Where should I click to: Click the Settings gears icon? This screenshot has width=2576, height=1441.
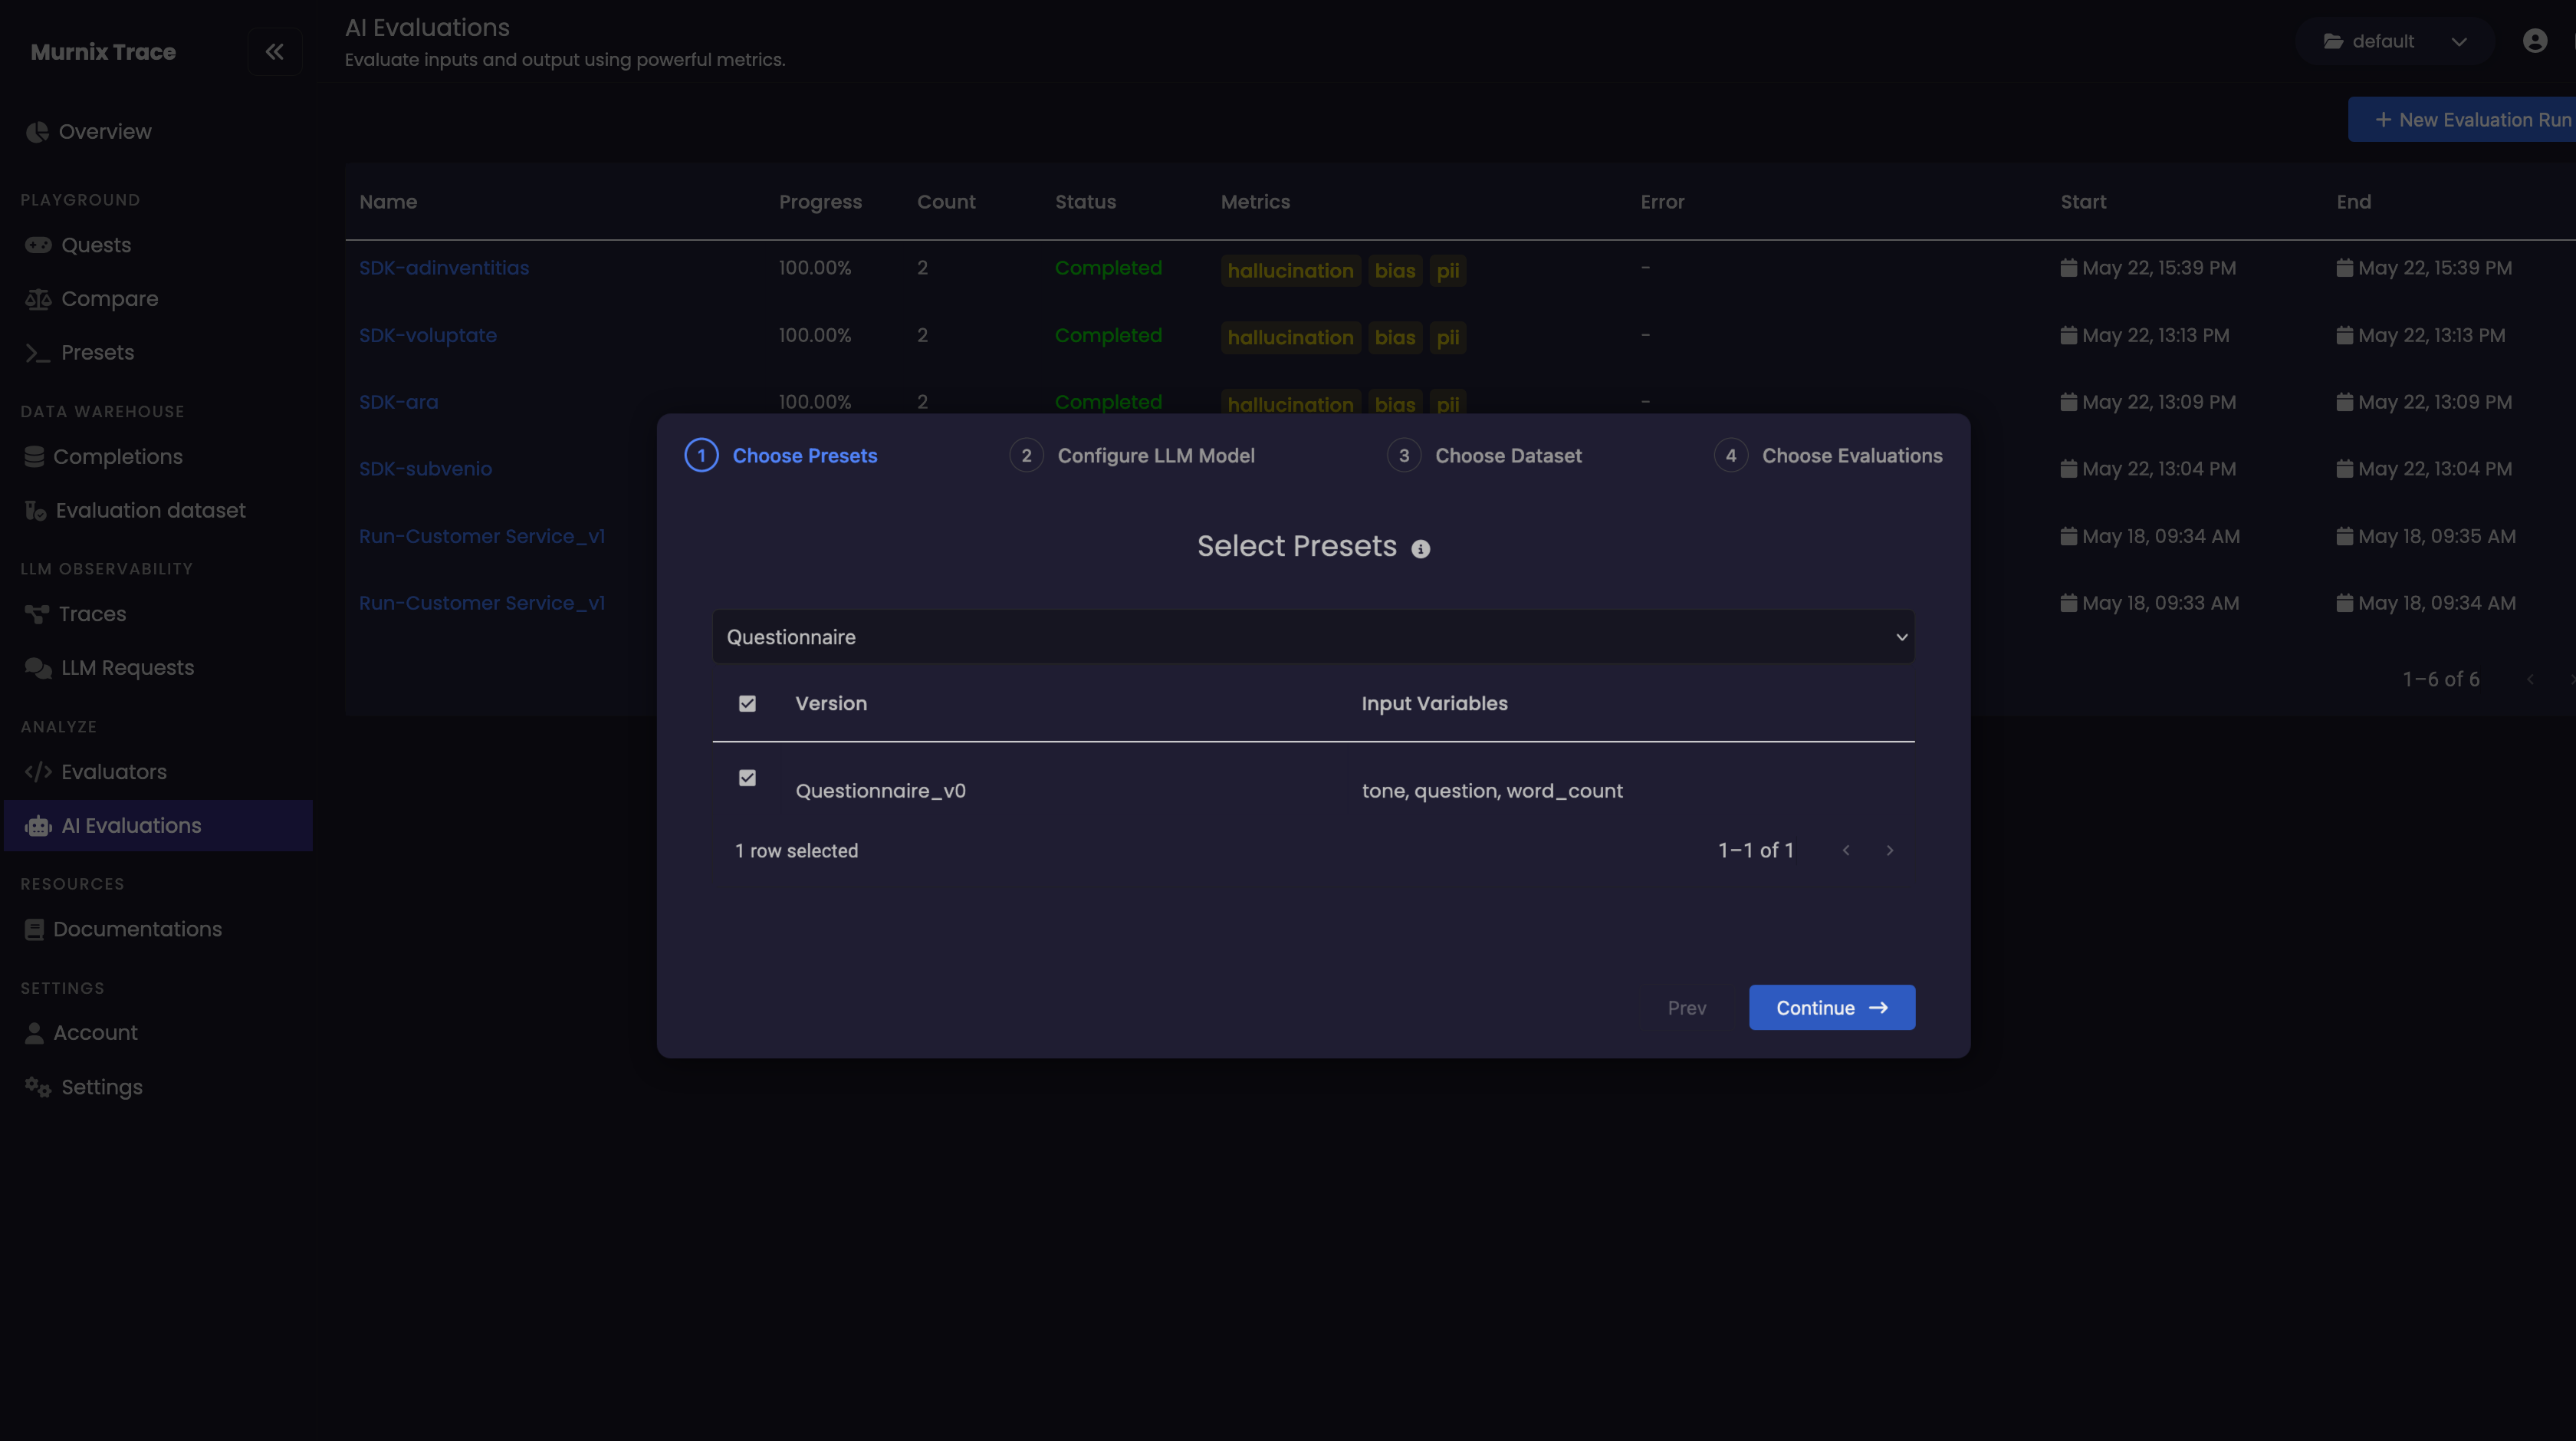coord(38,1087)
